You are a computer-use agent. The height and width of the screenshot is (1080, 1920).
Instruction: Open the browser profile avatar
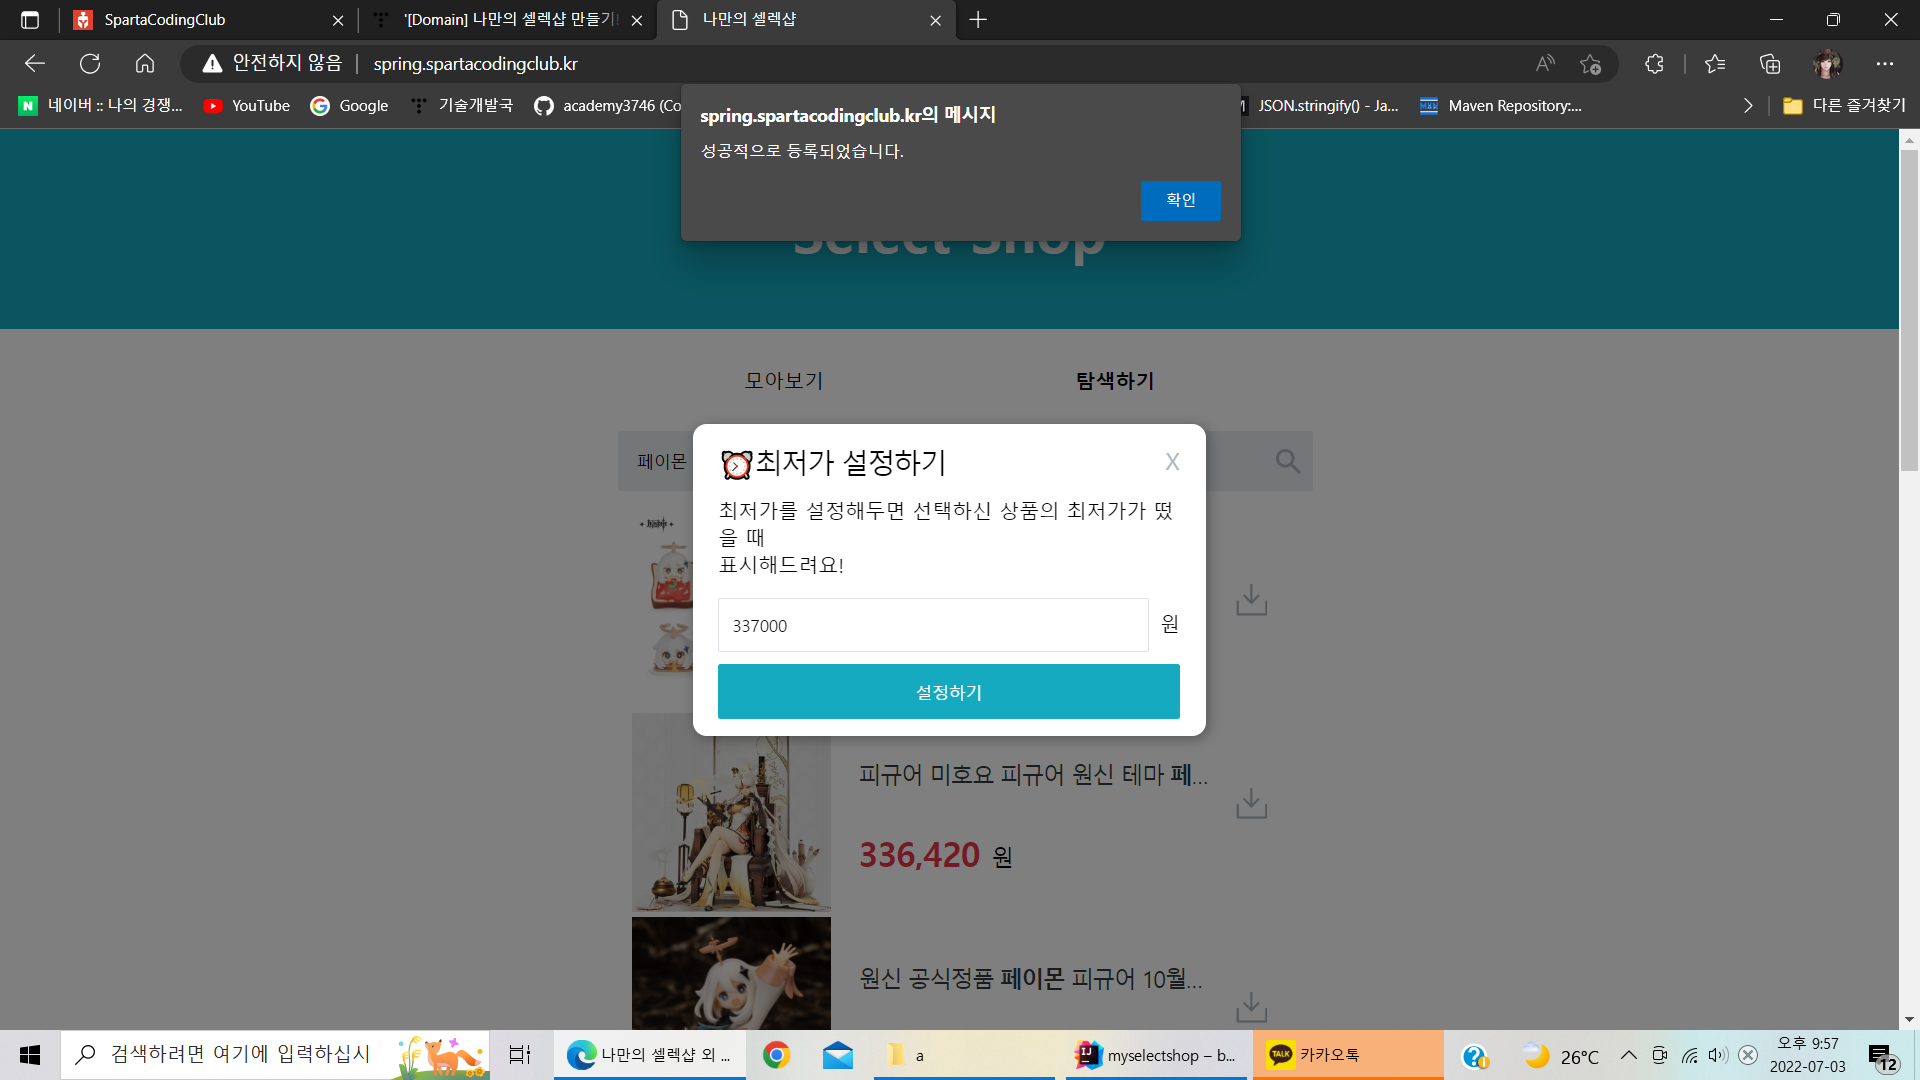(x=1827, y=64)
